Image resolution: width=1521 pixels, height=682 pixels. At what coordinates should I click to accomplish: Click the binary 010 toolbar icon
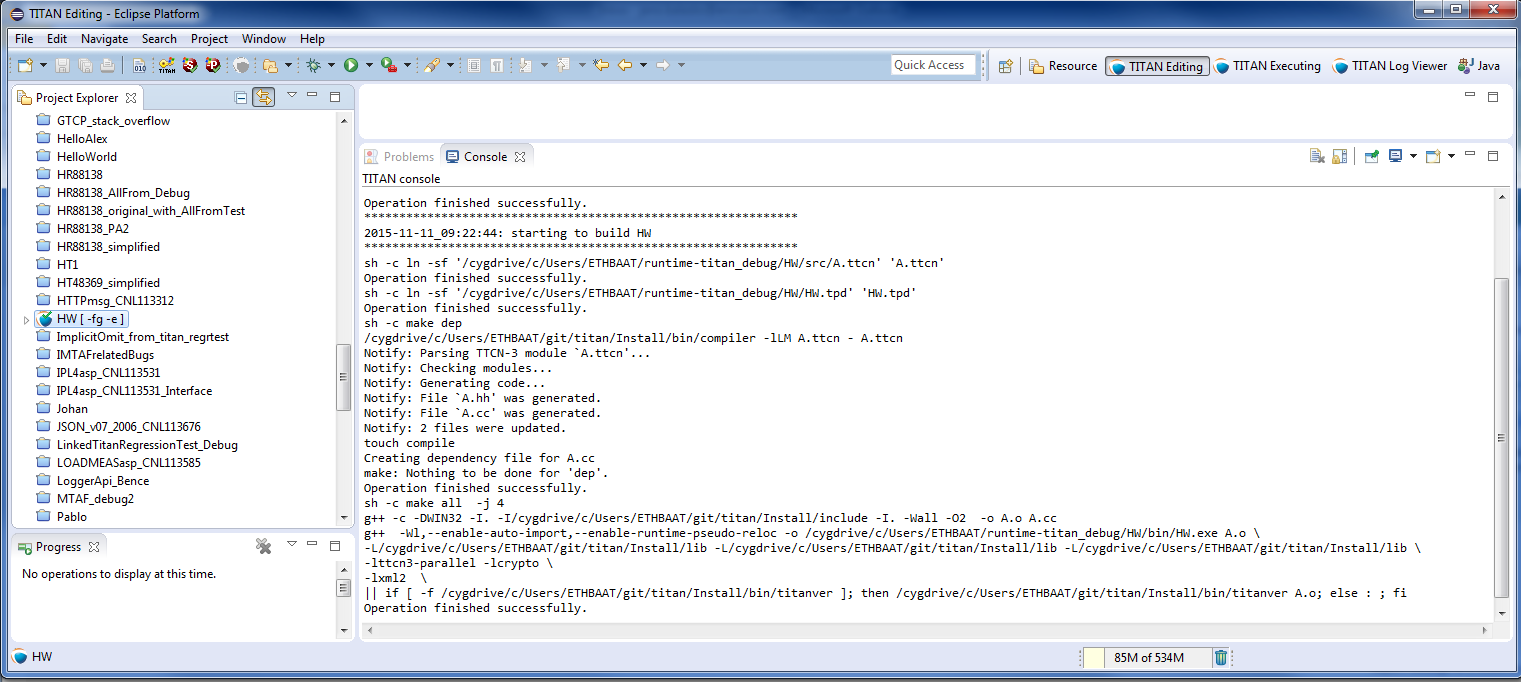(139, 65)
